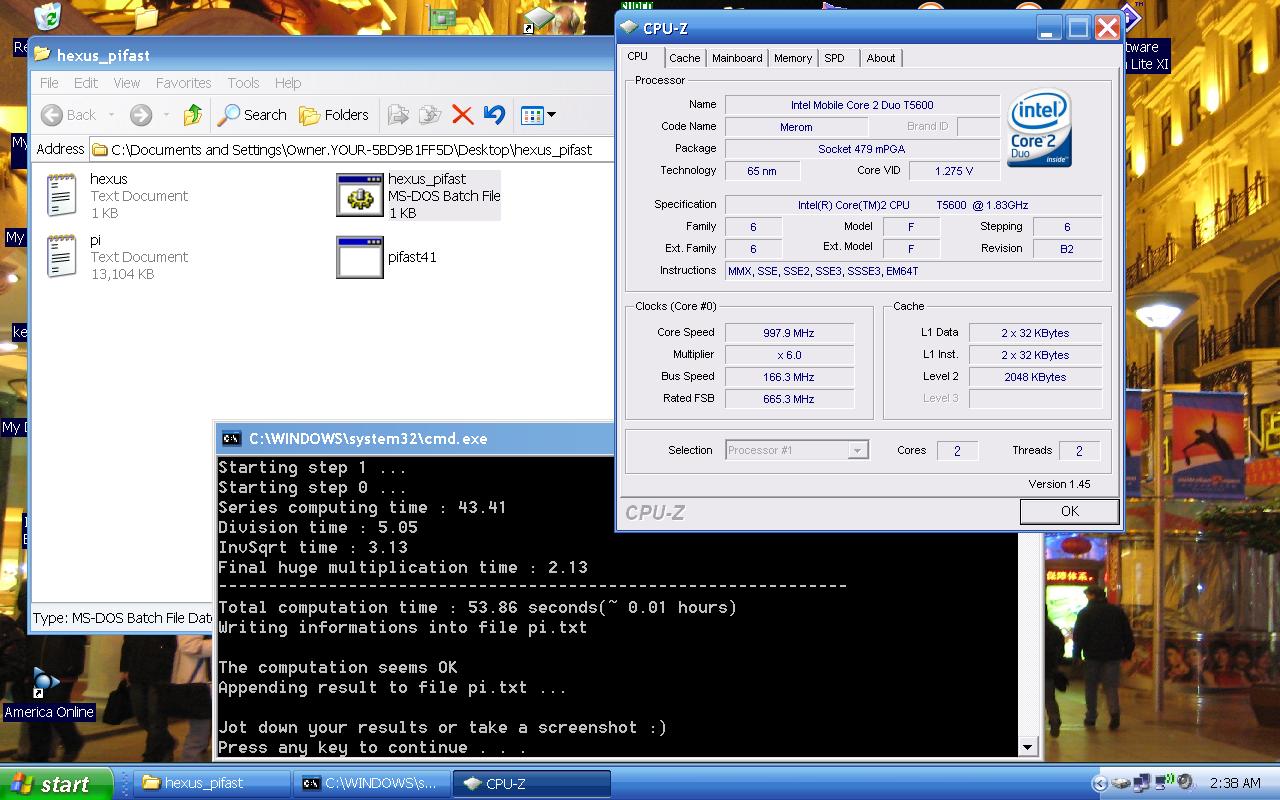1280x800 pixels.
Task: Open the File menu in Explorer
Action: [49, 83]
